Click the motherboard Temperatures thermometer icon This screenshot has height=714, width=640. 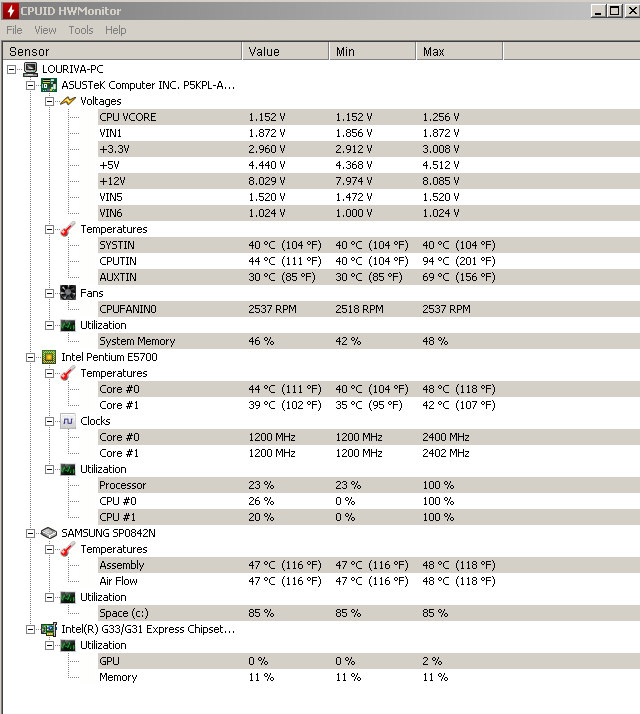68,229
